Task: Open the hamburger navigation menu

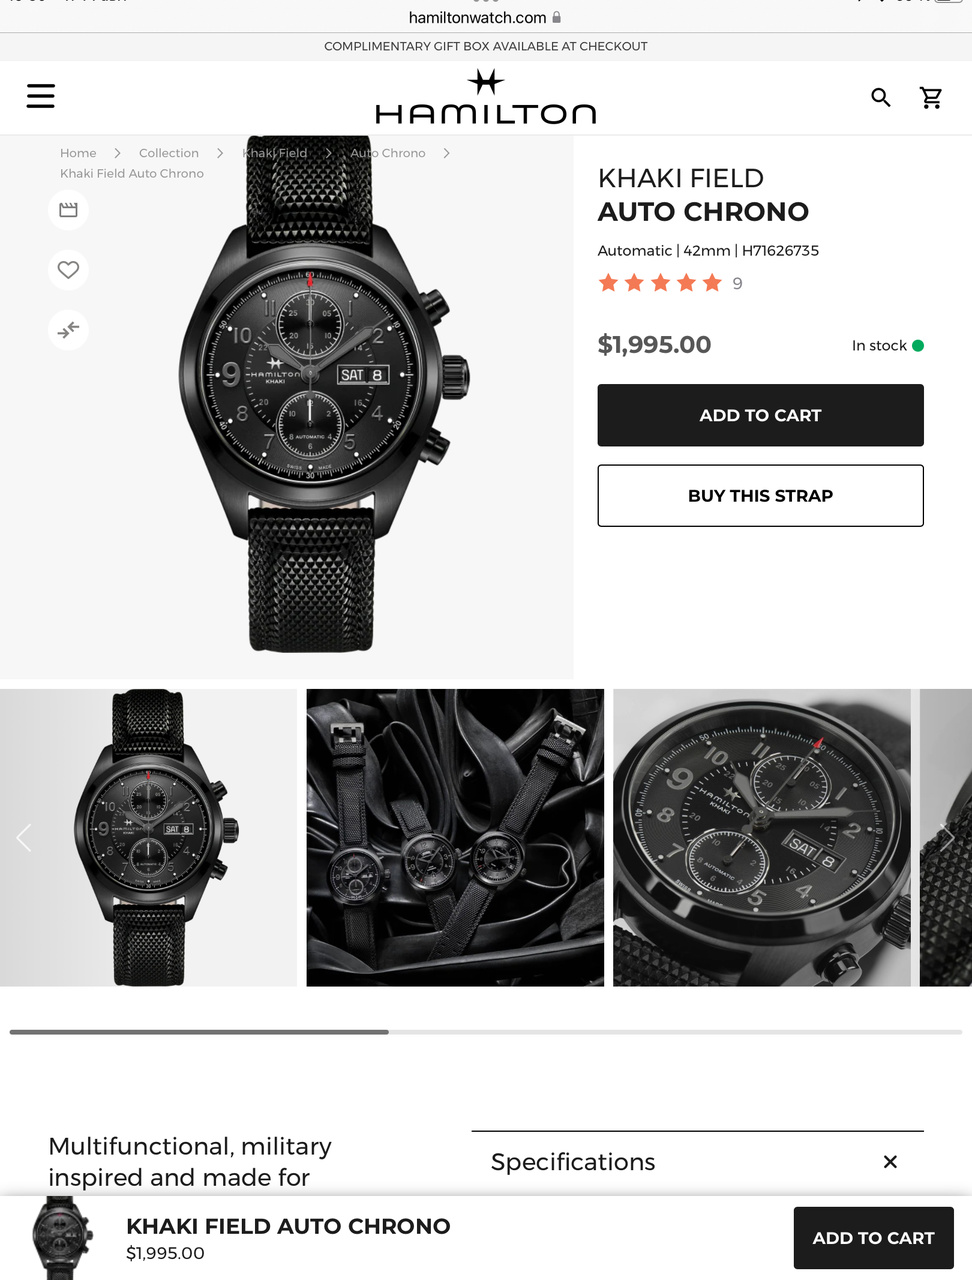Action: point(41,96)
